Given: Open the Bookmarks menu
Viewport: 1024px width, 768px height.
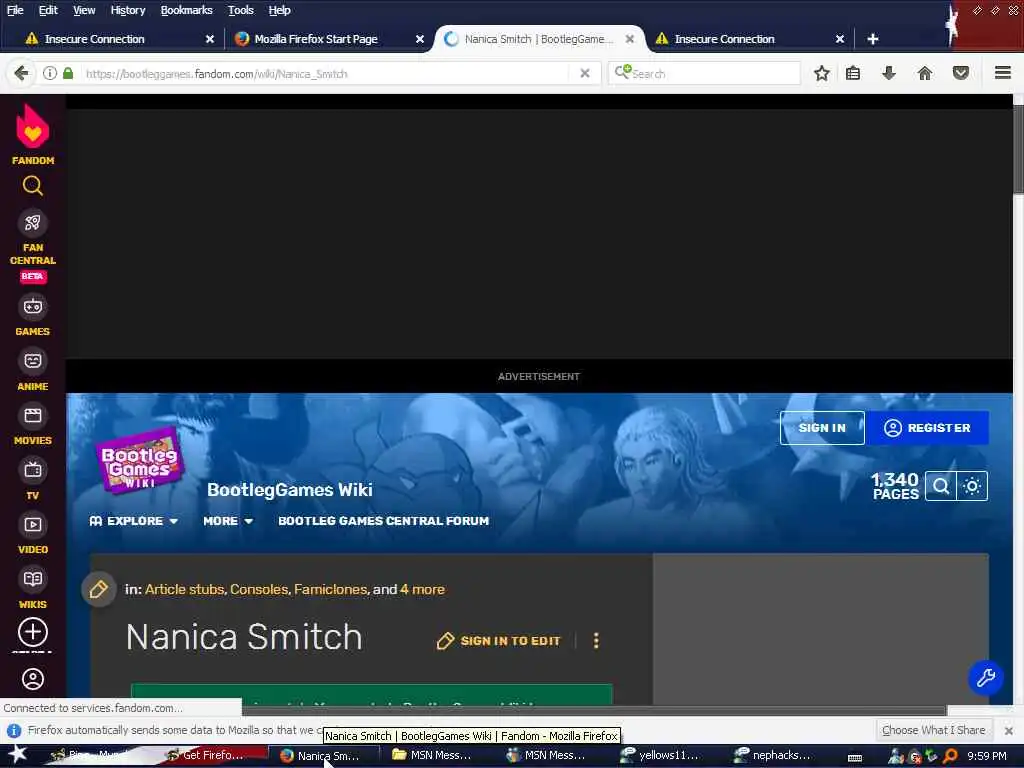Looking at the screenshot, I should coord(186,10).
